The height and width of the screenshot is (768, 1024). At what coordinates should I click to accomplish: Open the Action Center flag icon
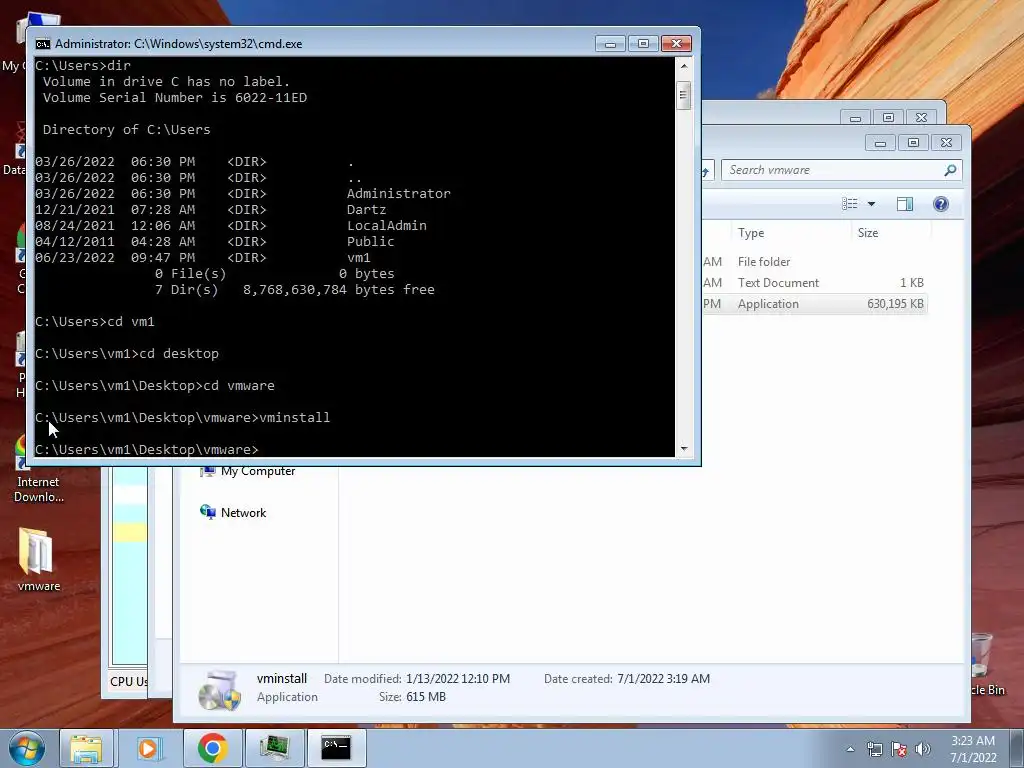899,749
